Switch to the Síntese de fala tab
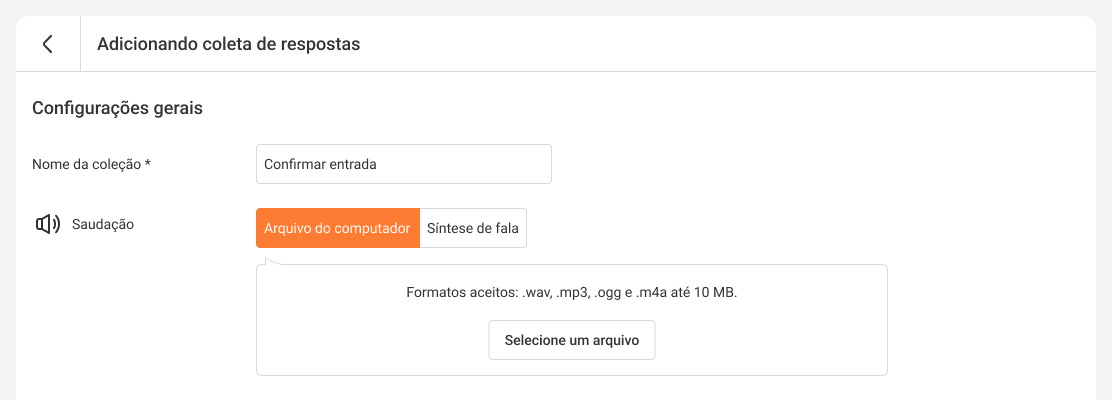1112x400 pixels. (472, 228)
